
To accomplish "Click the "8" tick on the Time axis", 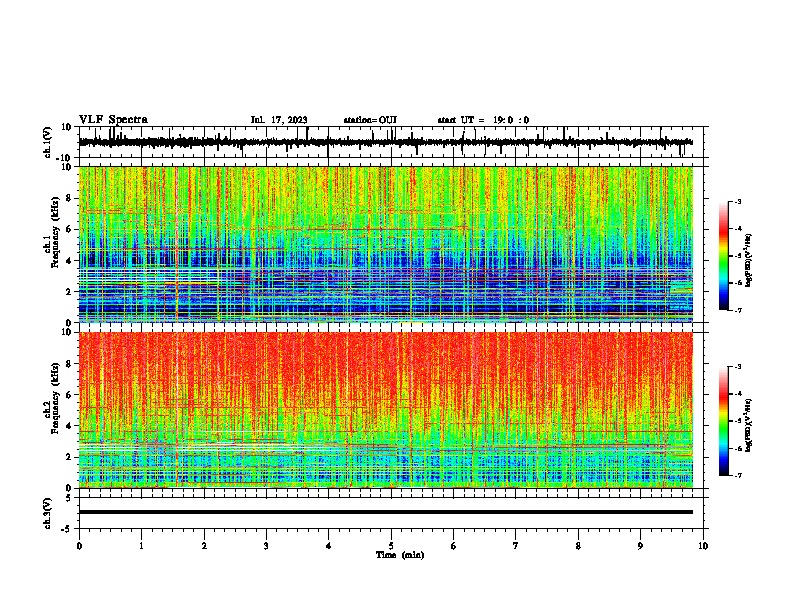I will tap(578, 546).
